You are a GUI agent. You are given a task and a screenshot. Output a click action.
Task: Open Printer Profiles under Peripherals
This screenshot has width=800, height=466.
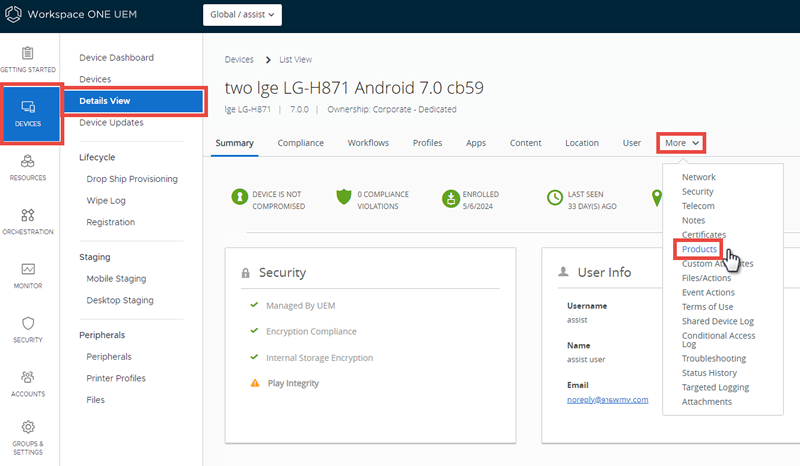click(116, 378)
